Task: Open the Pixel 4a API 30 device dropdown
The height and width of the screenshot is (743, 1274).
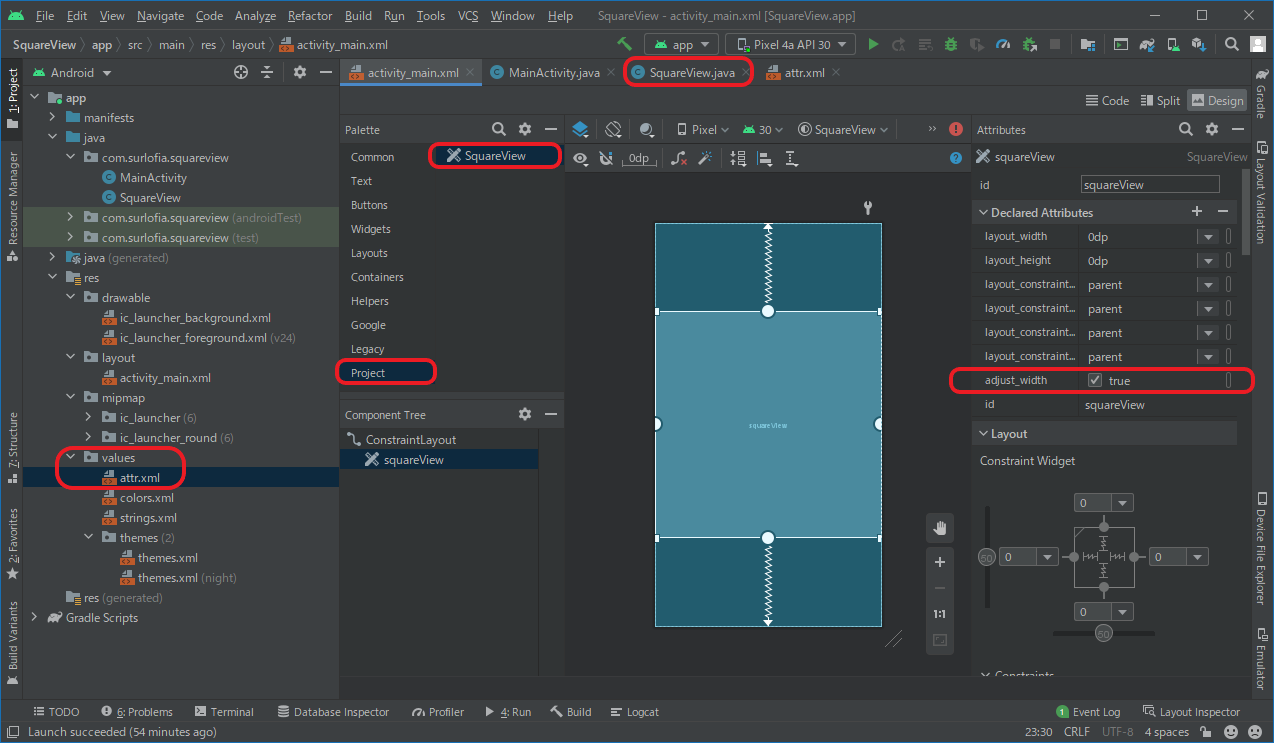Action: pyautogui.click(x=790, y=44)
